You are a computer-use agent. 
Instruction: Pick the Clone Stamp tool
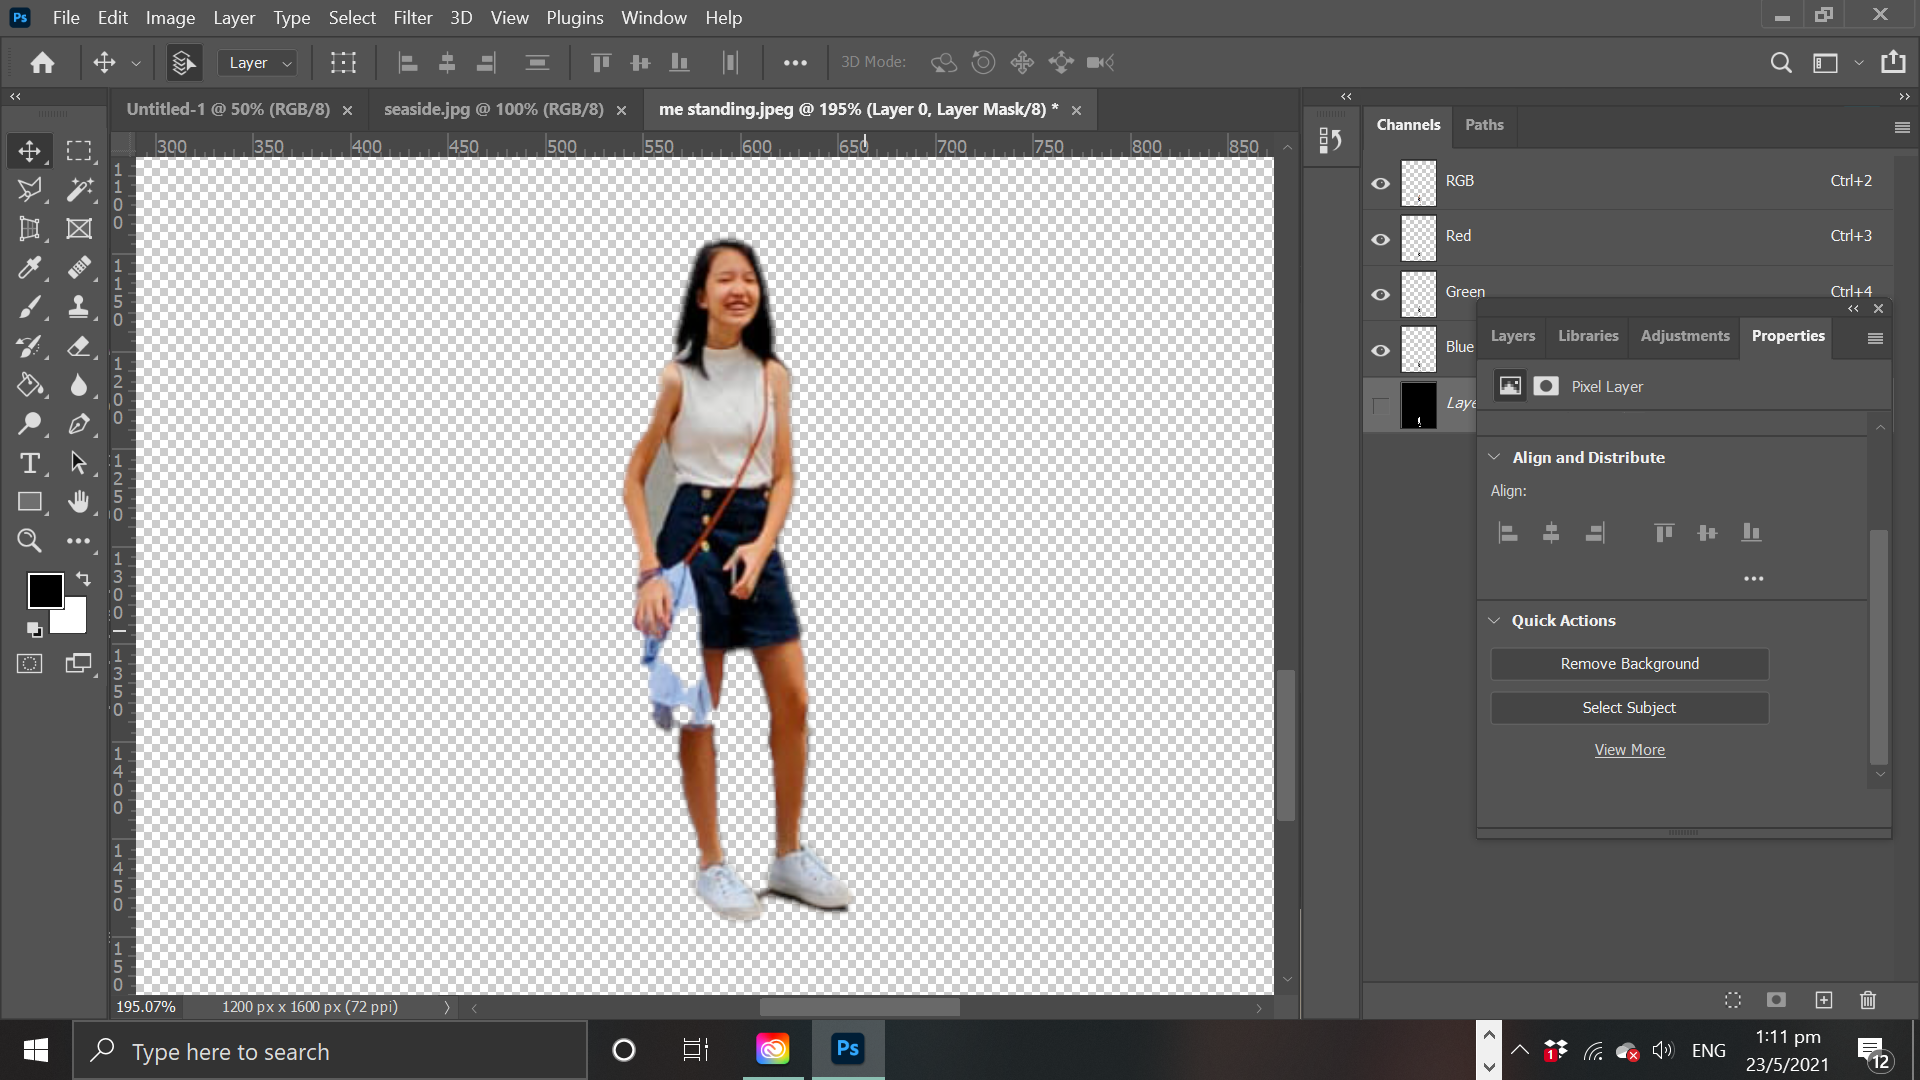79,307
